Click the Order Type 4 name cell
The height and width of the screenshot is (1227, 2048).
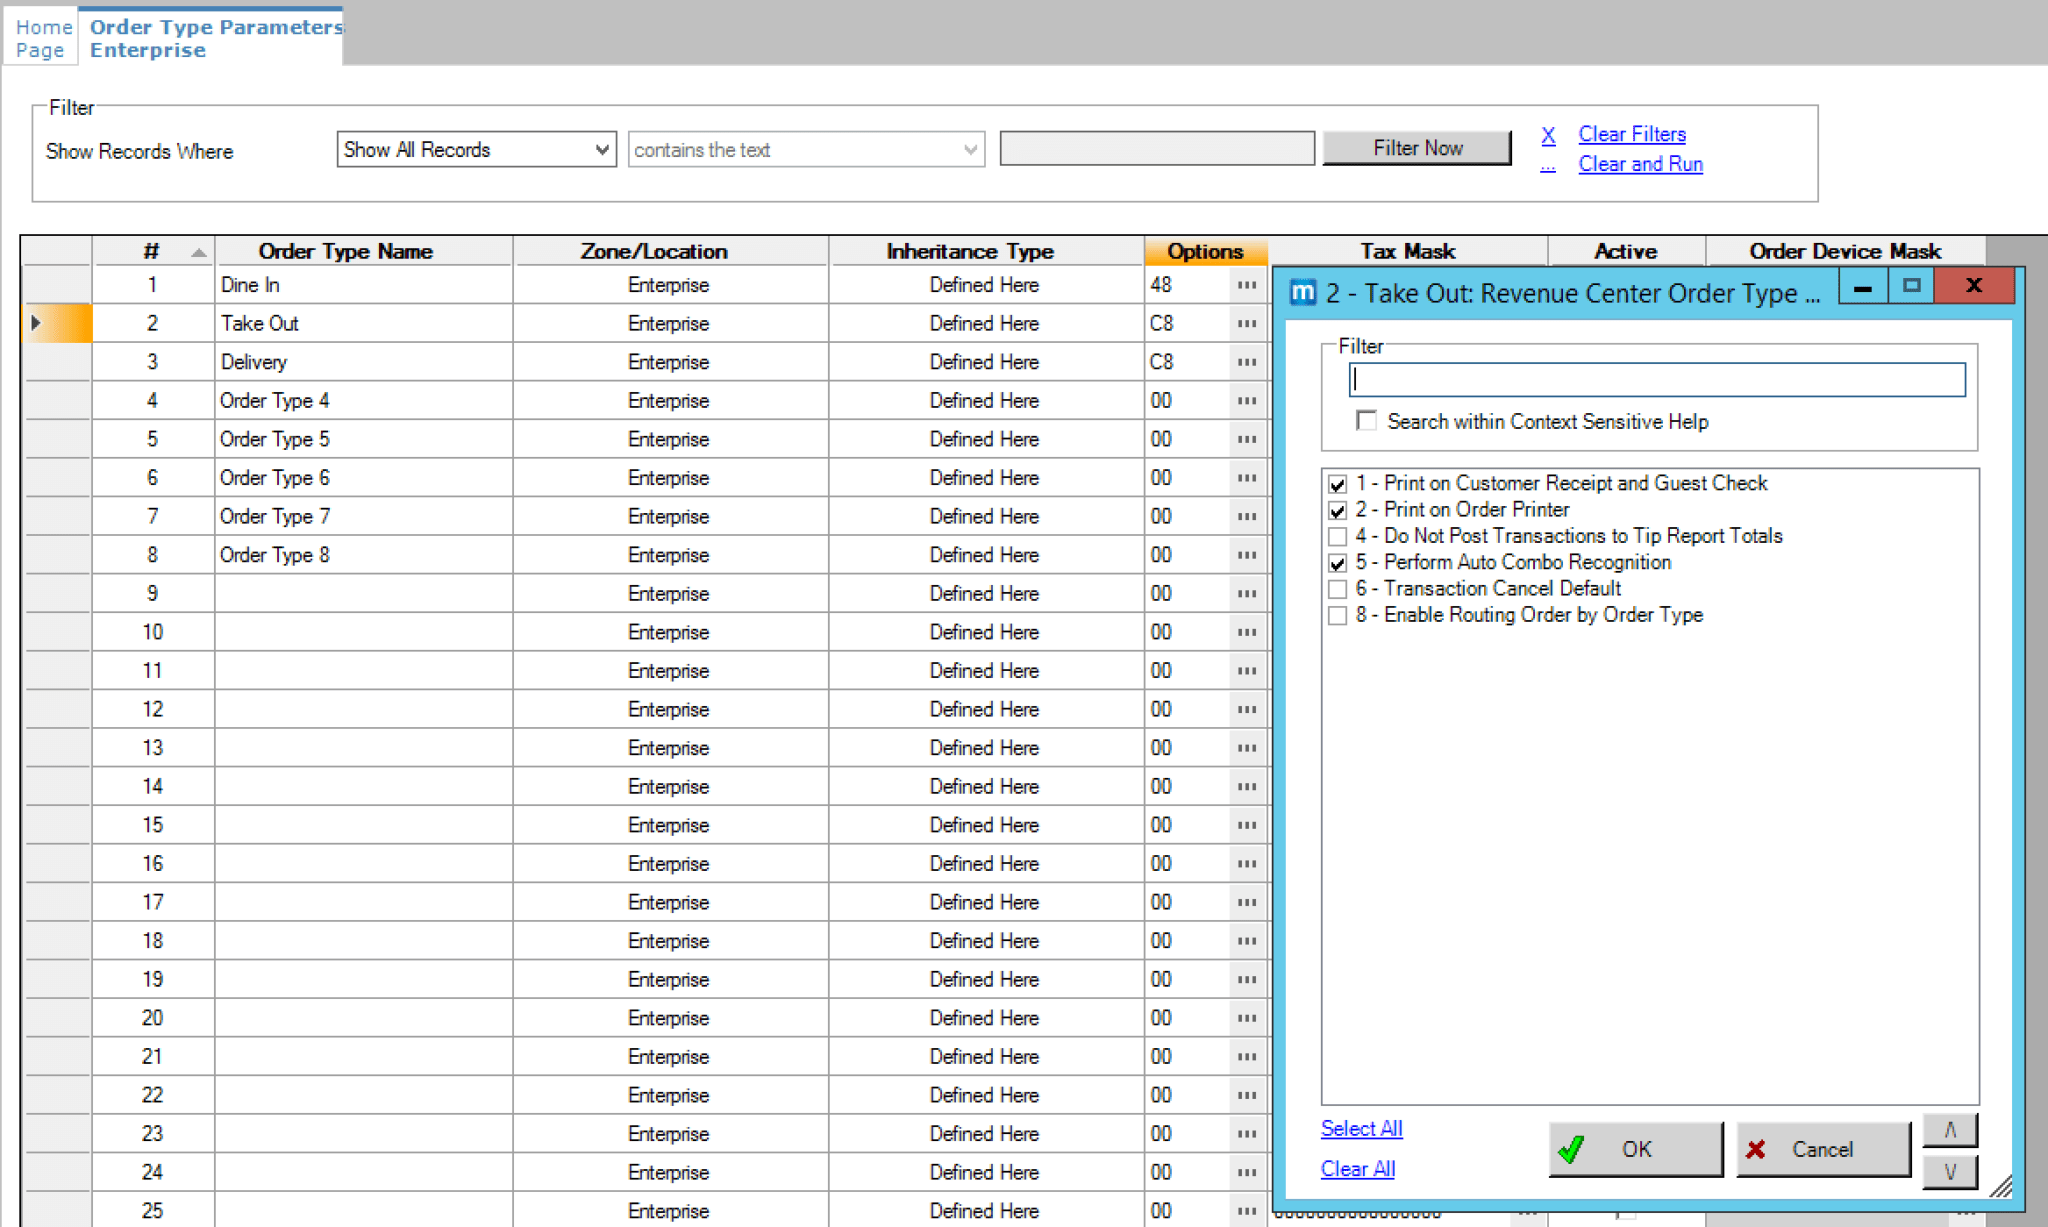(x=364, y=401)
